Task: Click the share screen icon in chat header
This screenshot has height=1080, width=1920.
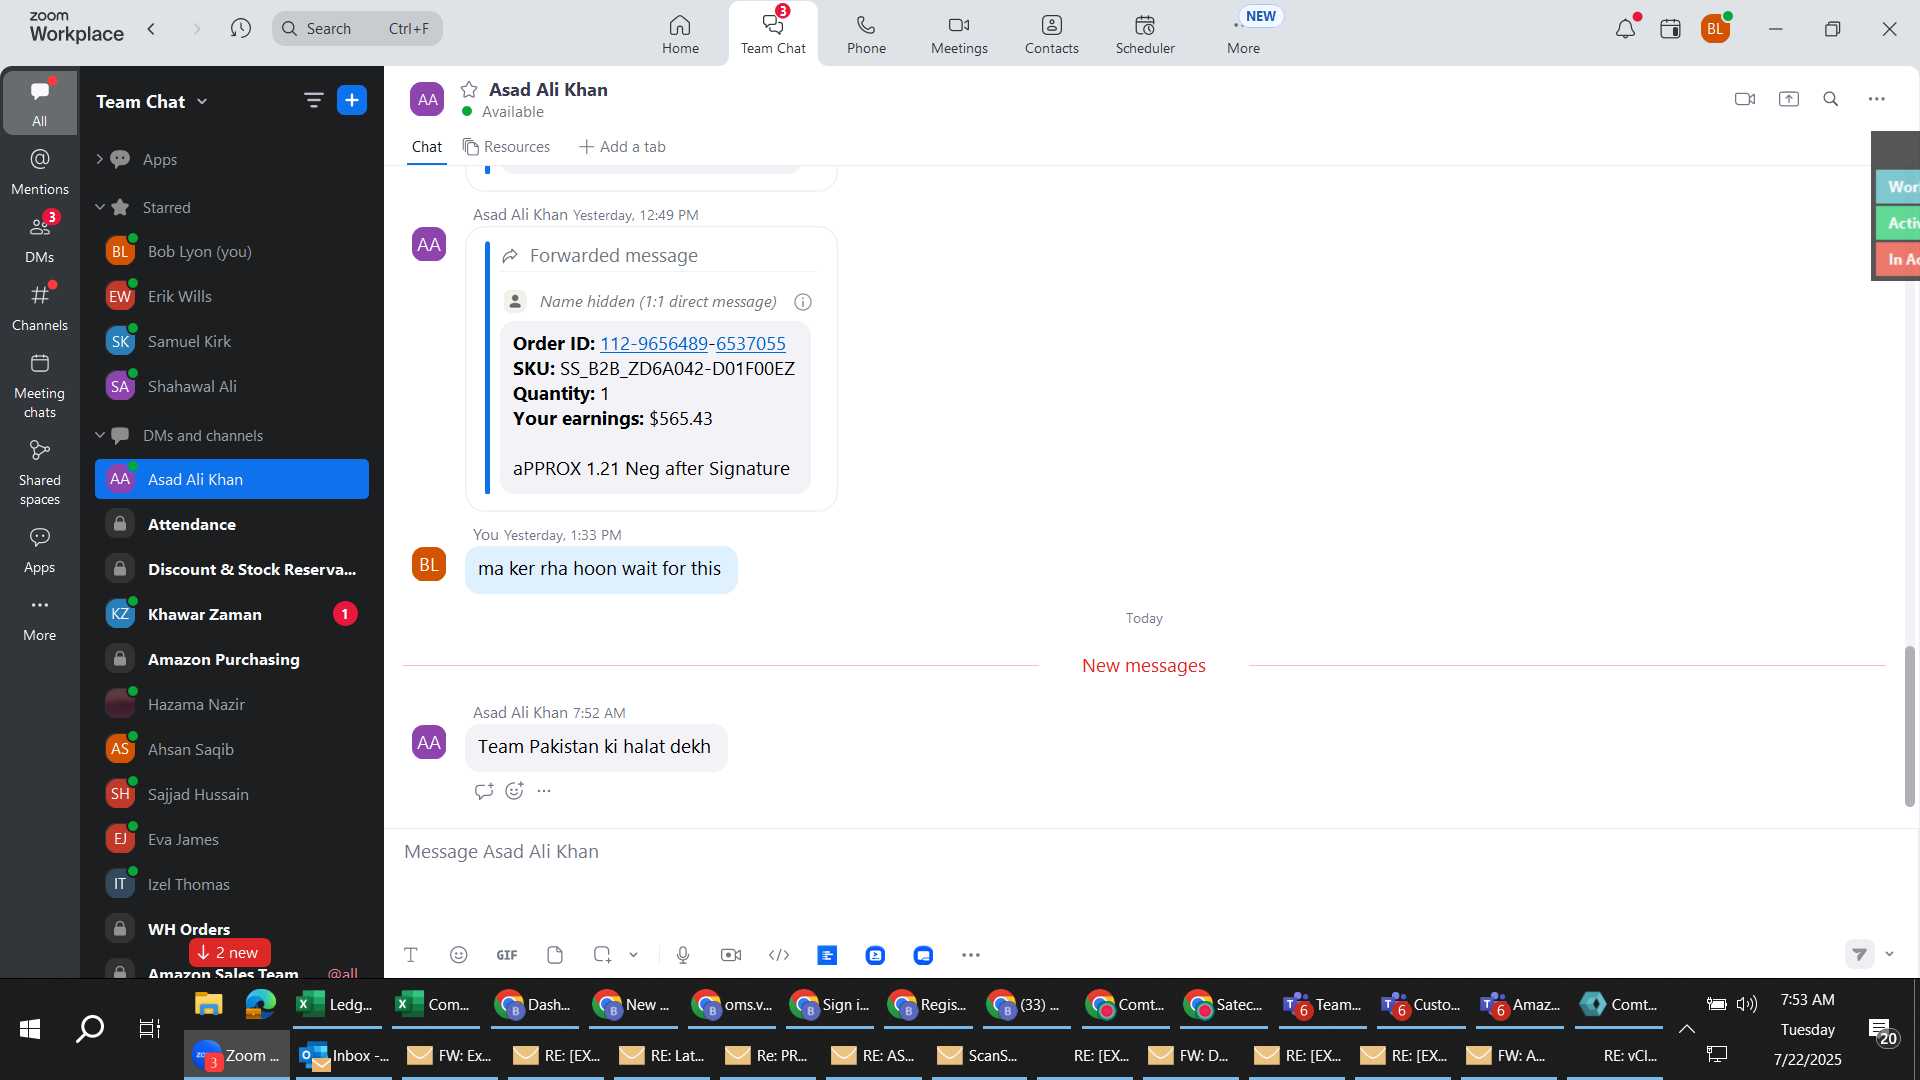Action: pos(1789,99)
